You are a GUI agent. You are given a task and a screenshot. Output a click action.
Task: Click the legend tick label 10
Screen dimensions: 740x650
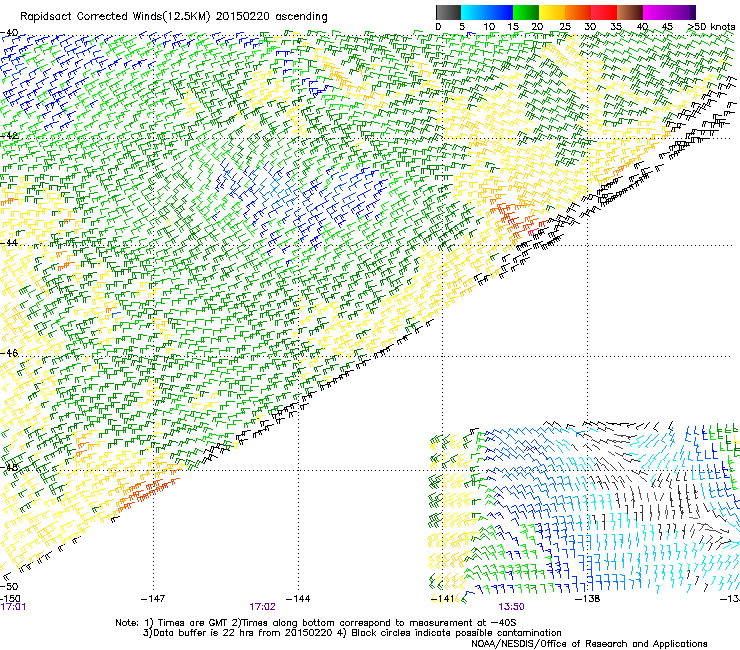click(489, 27)
